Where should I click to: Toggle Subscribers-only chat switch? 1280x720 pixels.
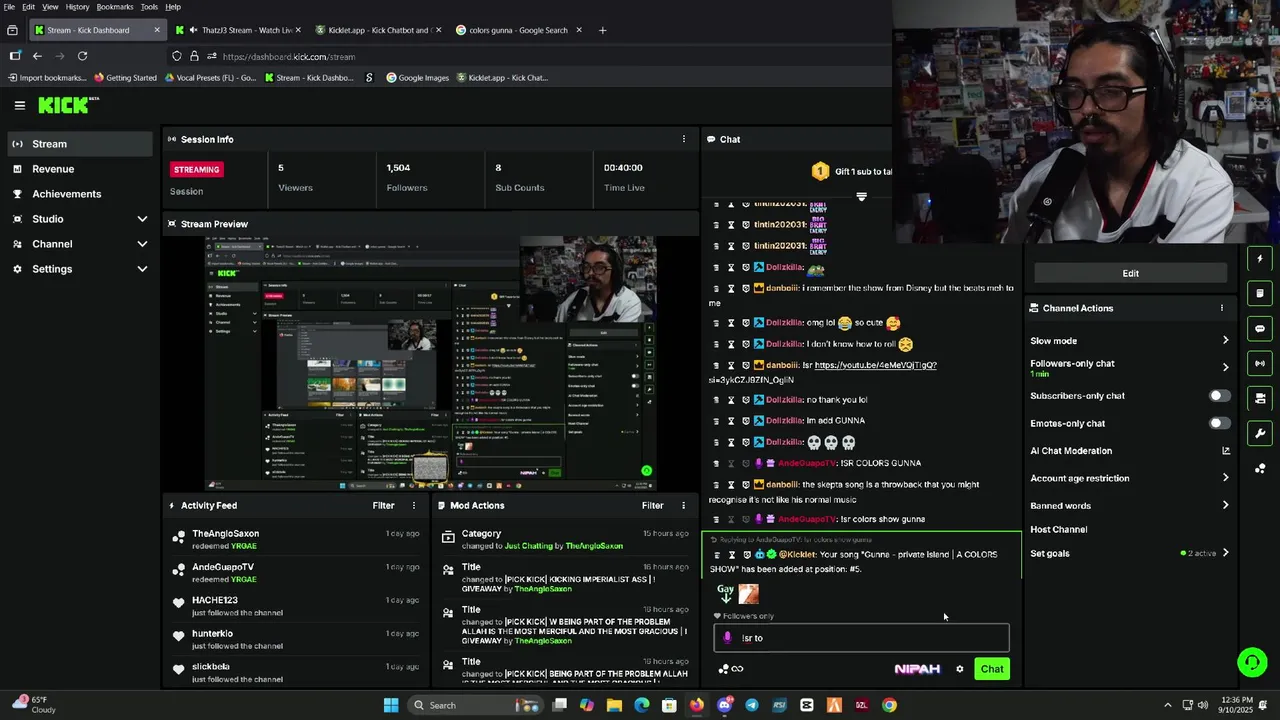(x=1219, y=396)
